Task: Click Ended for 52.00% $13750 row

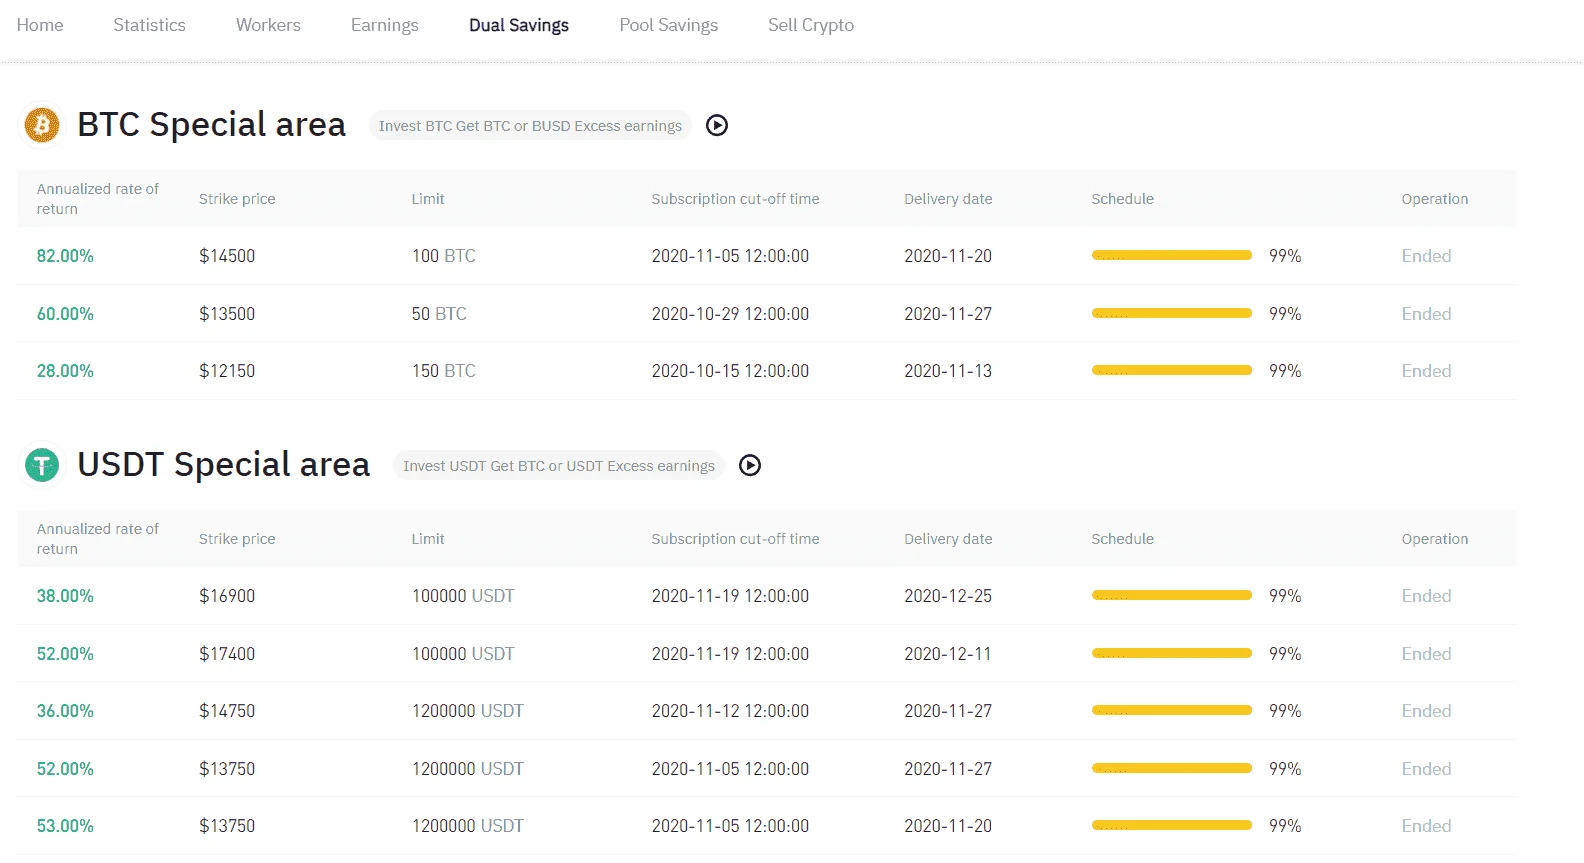Action: point(1426,769)
